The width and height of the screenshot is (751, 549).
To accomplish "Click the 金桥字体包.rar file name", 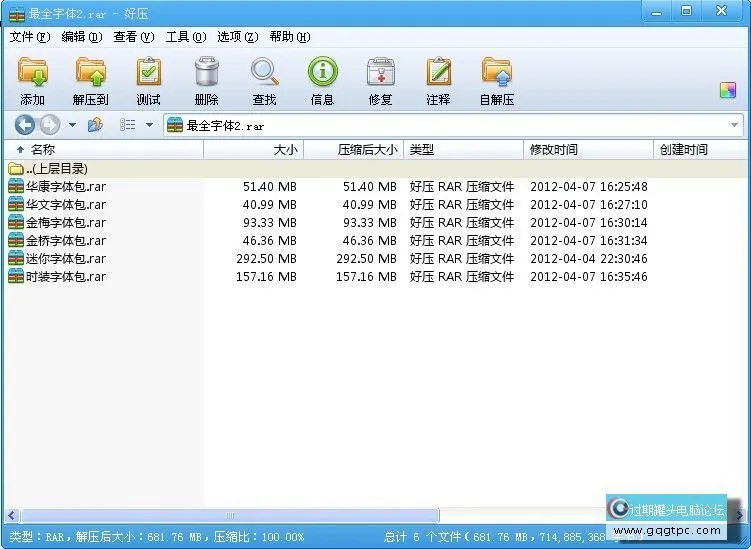I will (x=66, y=240).
